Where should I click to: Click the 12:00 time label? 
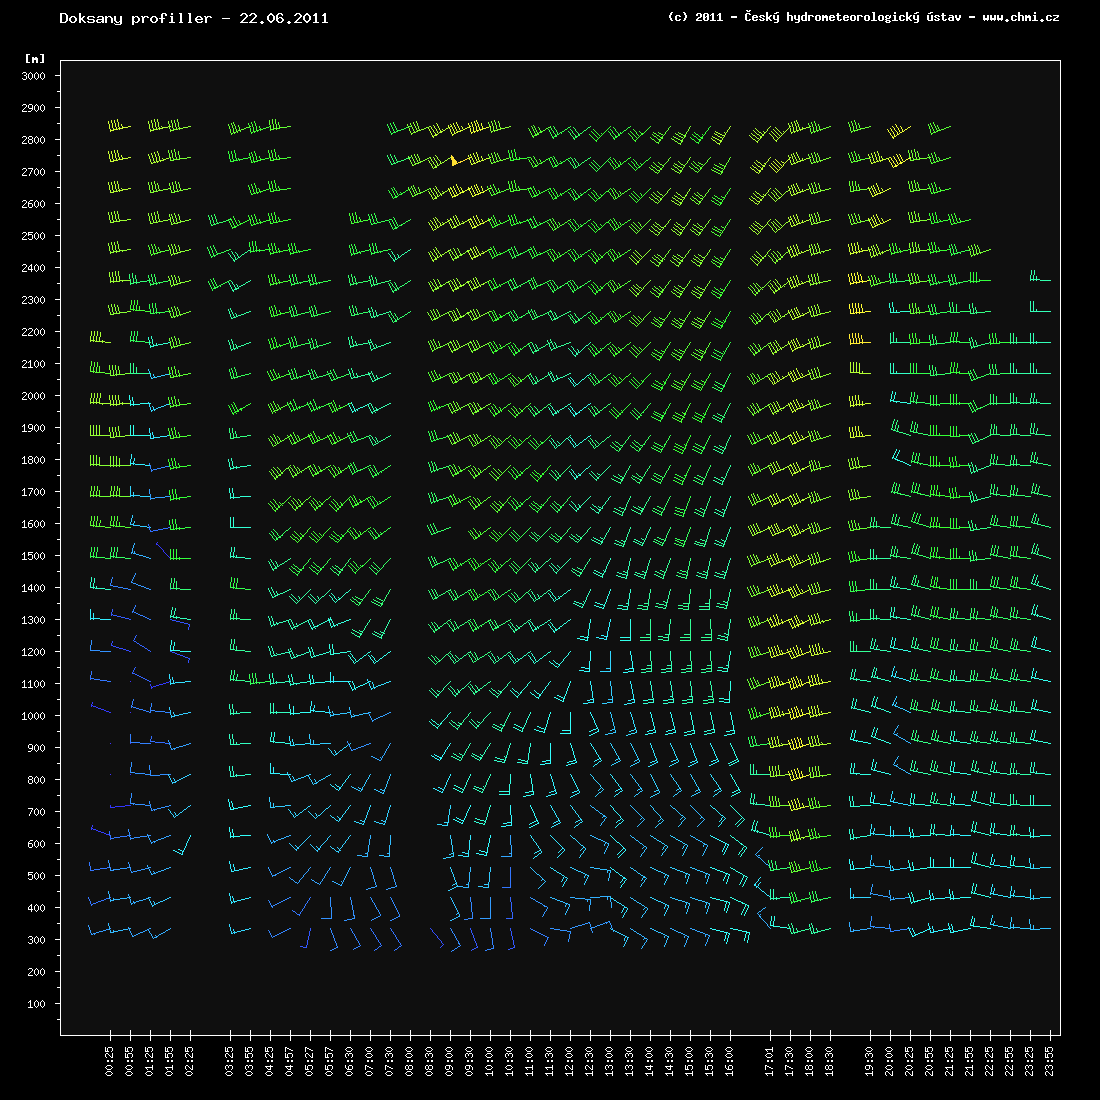coord(570,1061)
